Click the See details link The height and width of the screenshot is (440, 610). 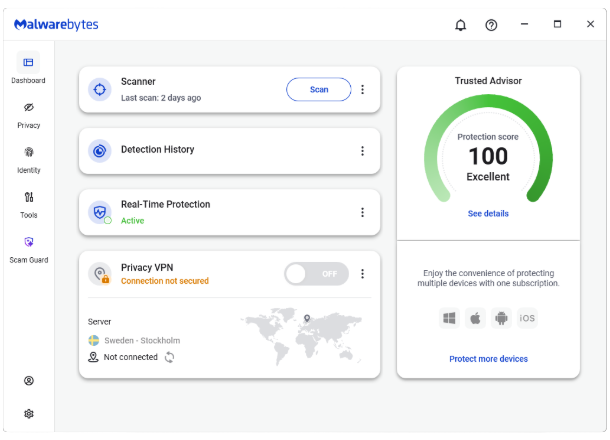[x=488, y=214]
